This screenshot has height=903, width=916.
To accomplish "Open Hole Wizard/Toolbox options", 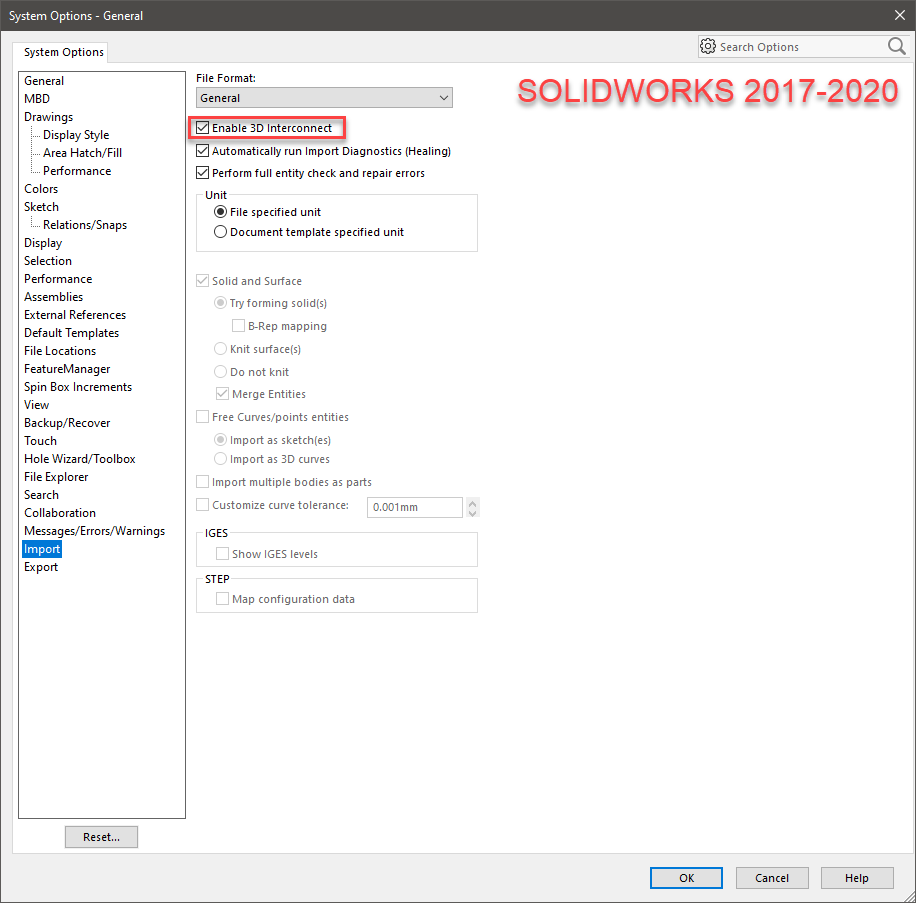I will [79, 459].
